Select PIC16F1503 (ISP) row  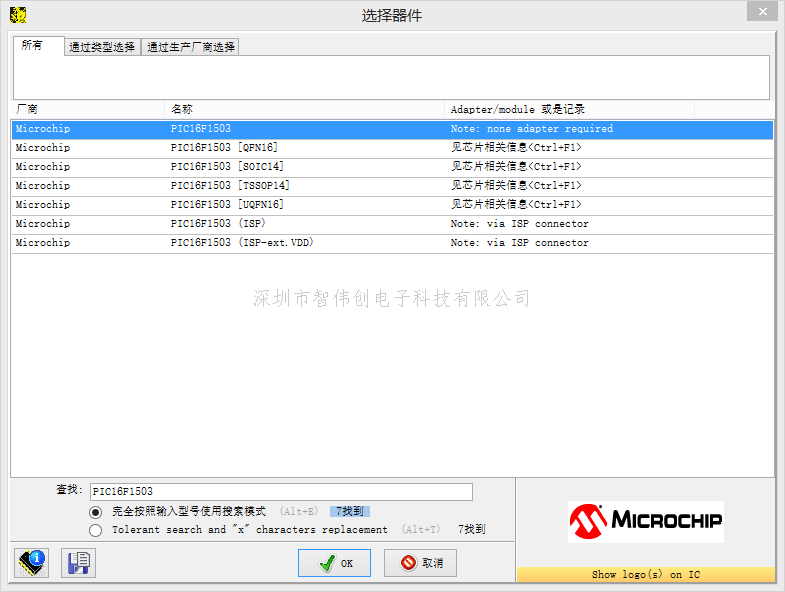click(392, 224)
